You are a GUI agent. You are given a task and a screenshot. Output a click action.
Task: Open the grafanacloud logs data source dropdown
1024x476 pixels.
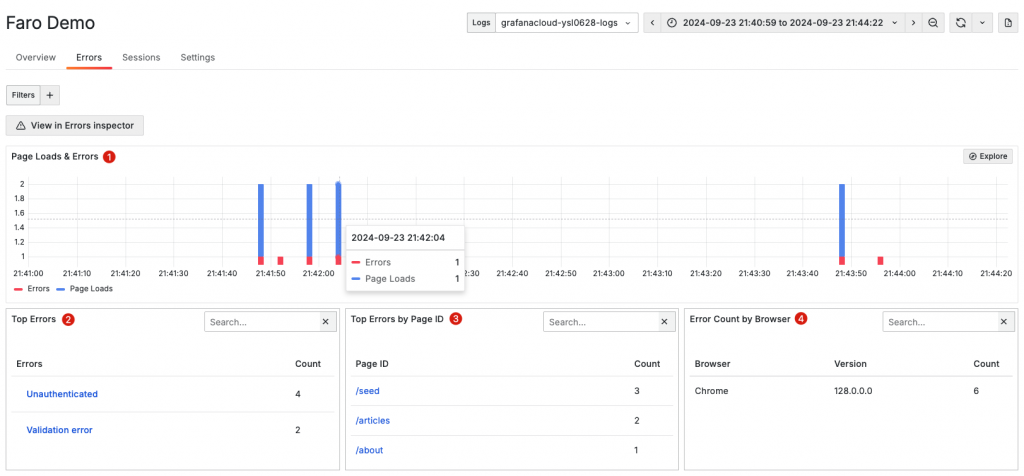click(567, 23)
